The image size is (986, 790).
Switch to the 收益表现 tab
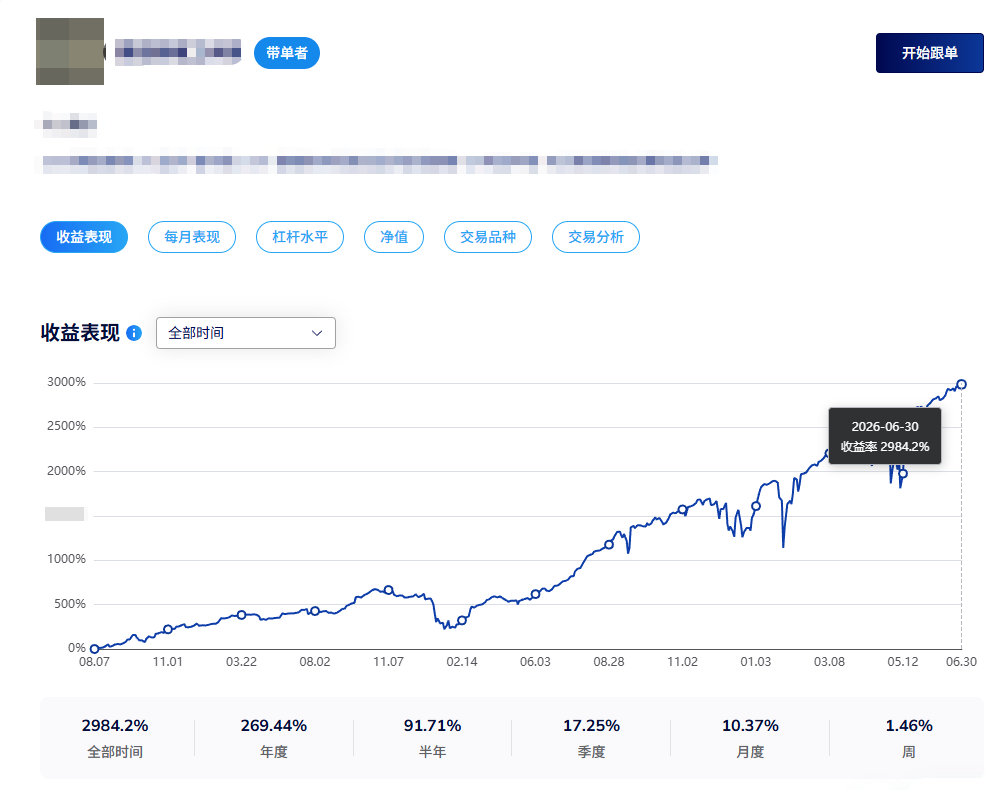tap(84, 237)
